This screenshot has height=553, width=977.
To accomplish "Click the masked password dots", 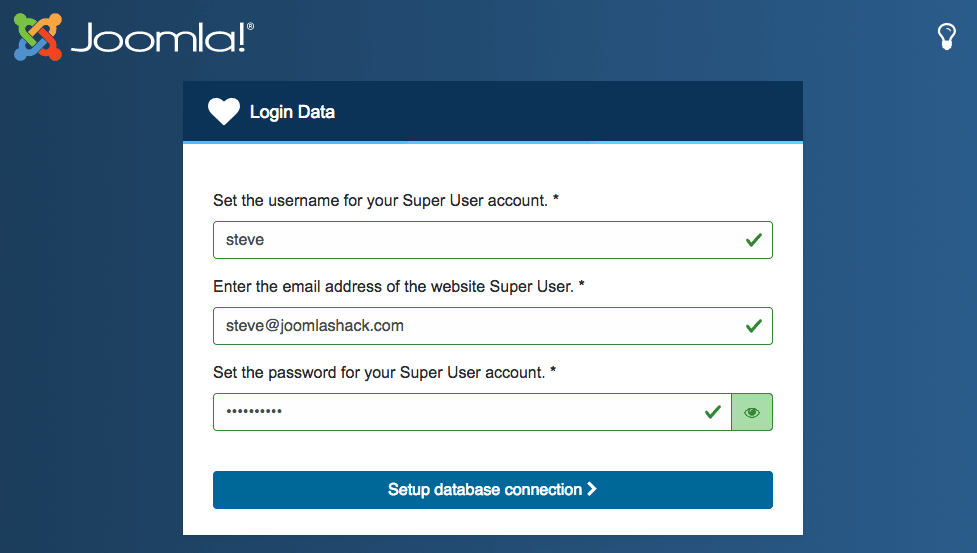I will (254, 411).
